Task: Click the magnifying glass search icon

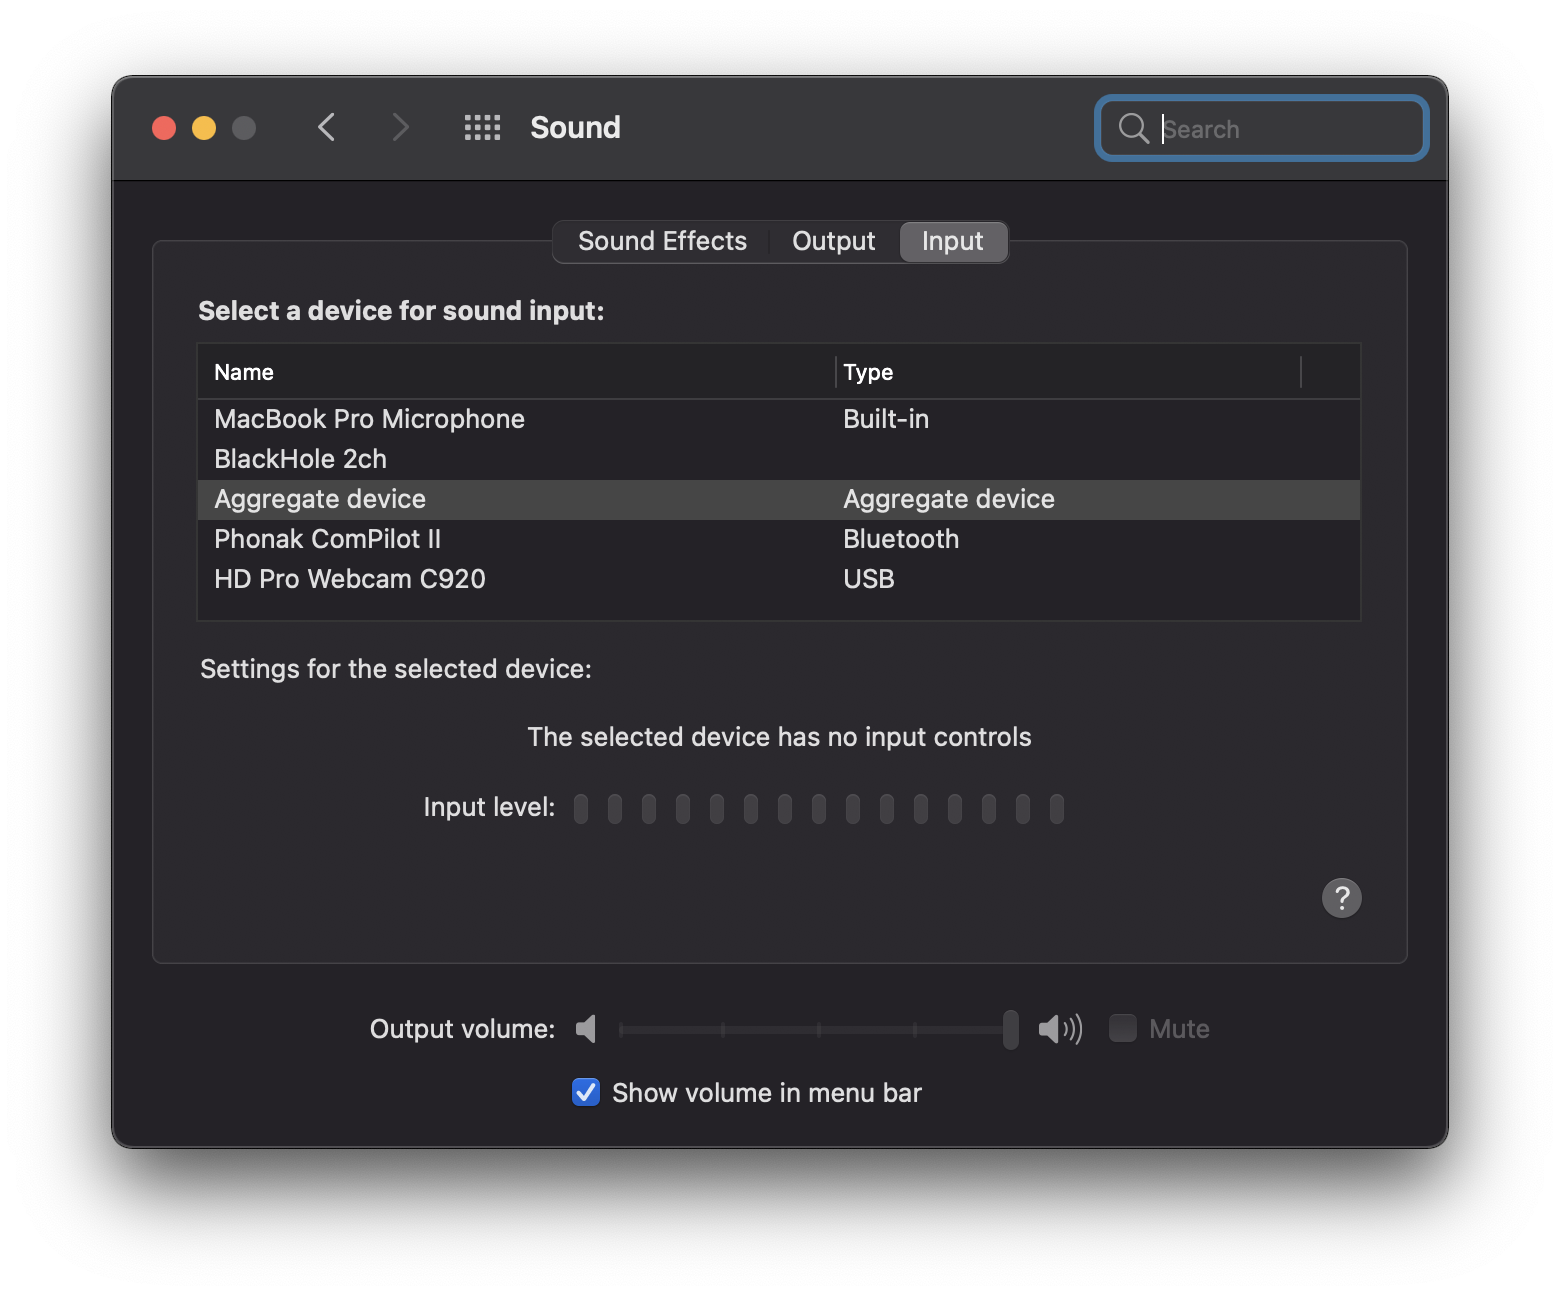Action: tap(1133, 128)
